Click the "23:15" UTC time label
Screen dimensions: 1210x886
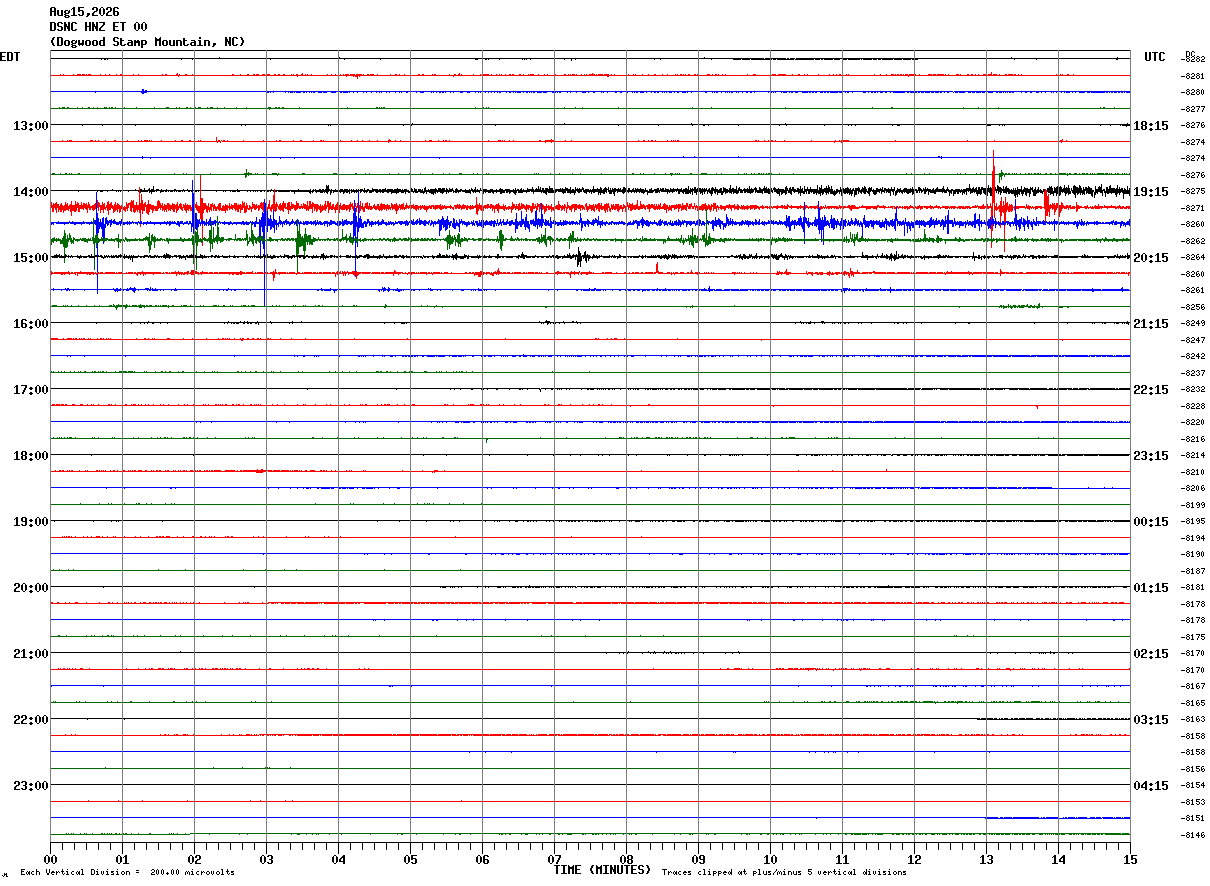point(1151,456)
